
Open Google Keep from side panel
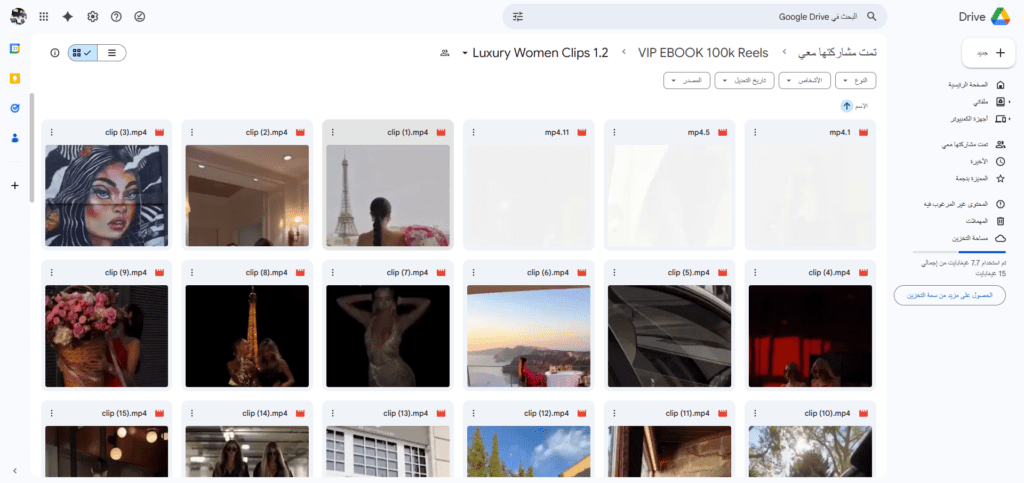point(15,78)
